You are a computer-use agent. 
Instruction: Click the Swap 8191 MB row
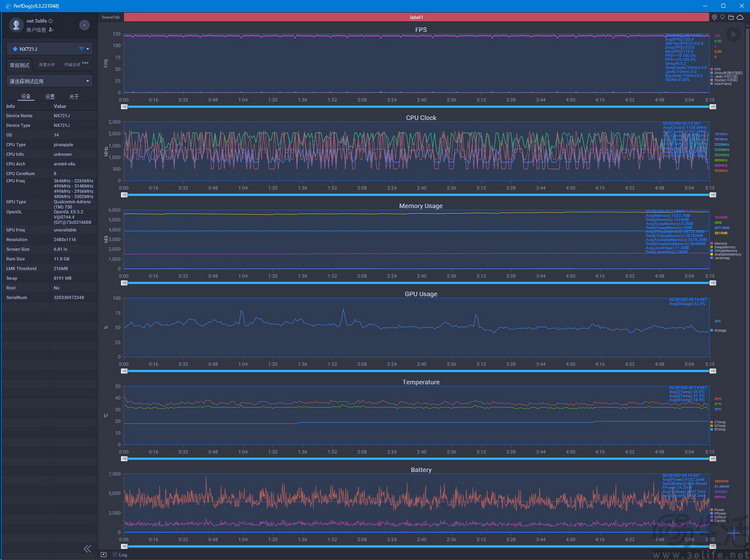pos(50,278)
